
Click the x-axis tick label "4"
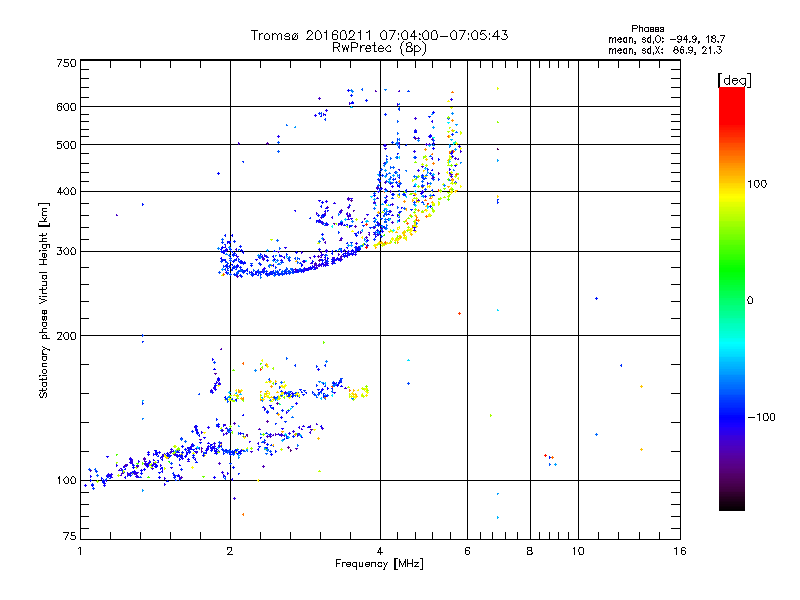(380, 551)
